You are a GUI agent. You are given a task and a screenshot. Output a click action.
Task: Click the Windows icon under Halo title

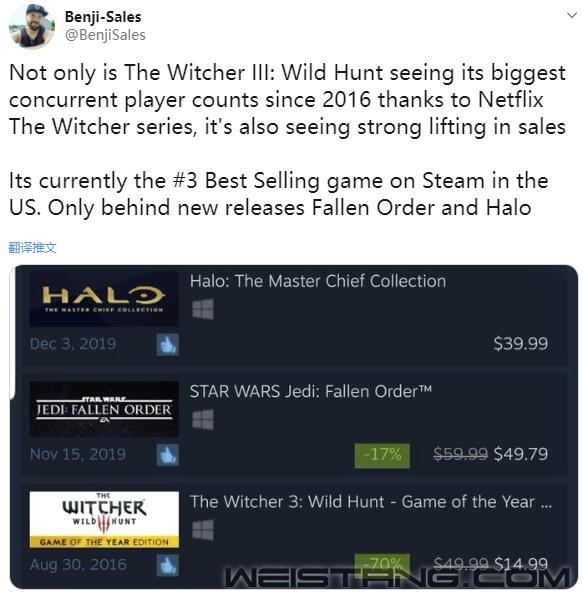coord(203,309)
